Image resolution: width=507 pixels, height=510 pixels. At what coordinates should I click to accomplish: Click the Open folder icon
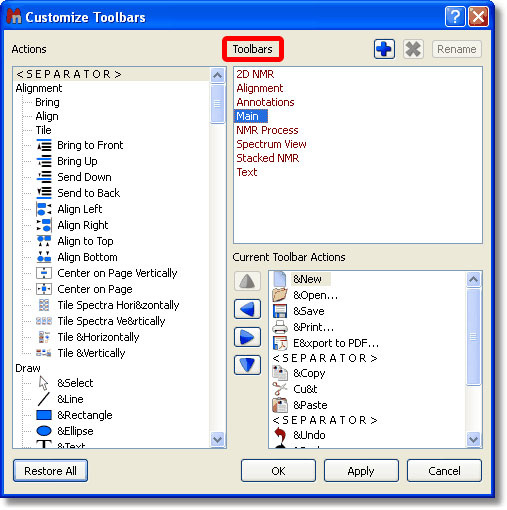(280, 295)
